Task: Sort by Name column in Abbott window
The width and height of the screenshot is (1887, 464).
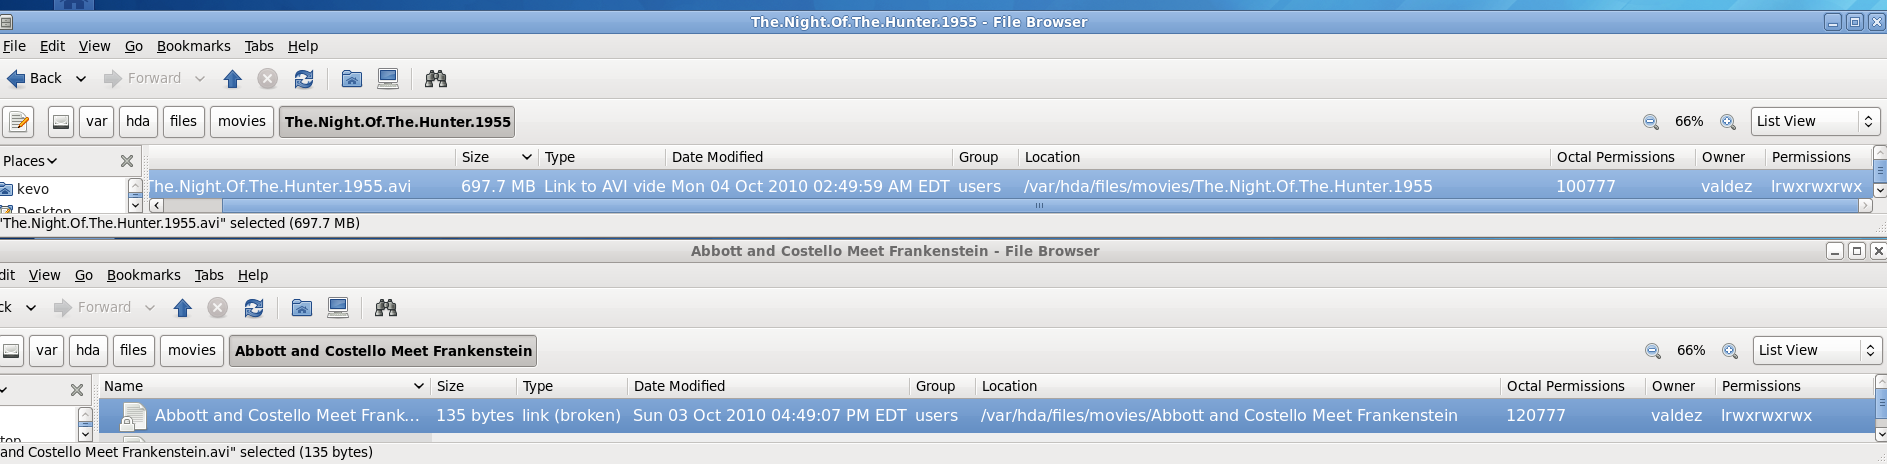Action: tap(264, 386)
